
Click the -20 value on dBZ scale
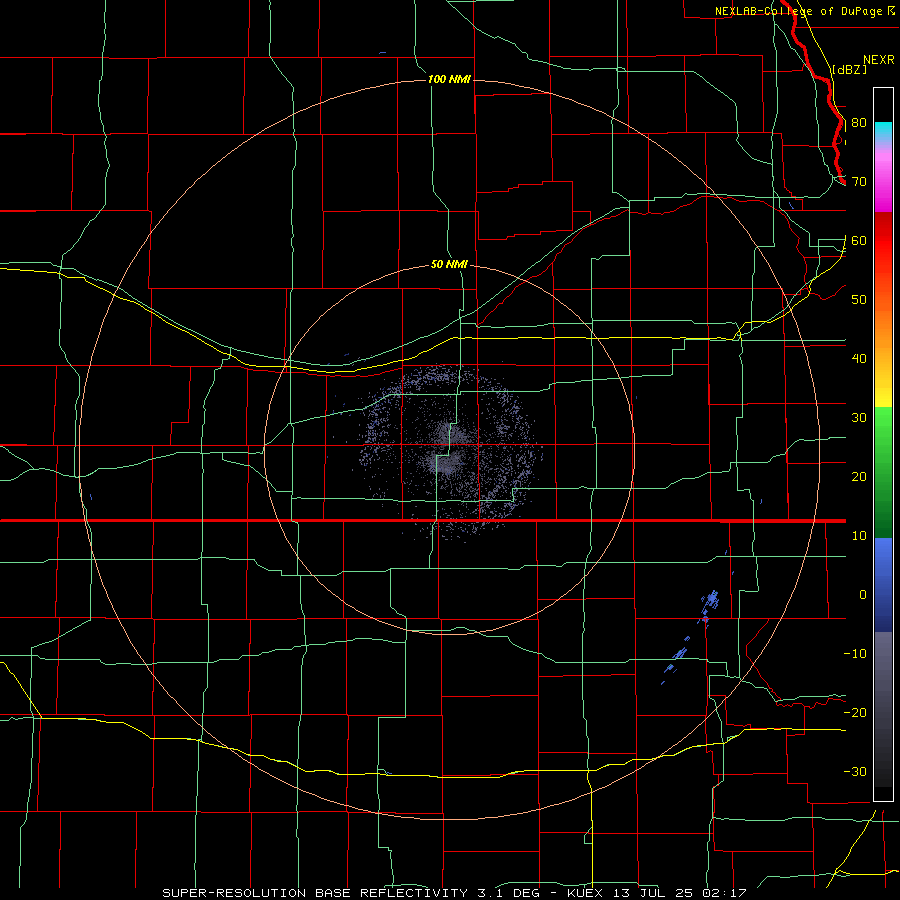coord(855,712)
